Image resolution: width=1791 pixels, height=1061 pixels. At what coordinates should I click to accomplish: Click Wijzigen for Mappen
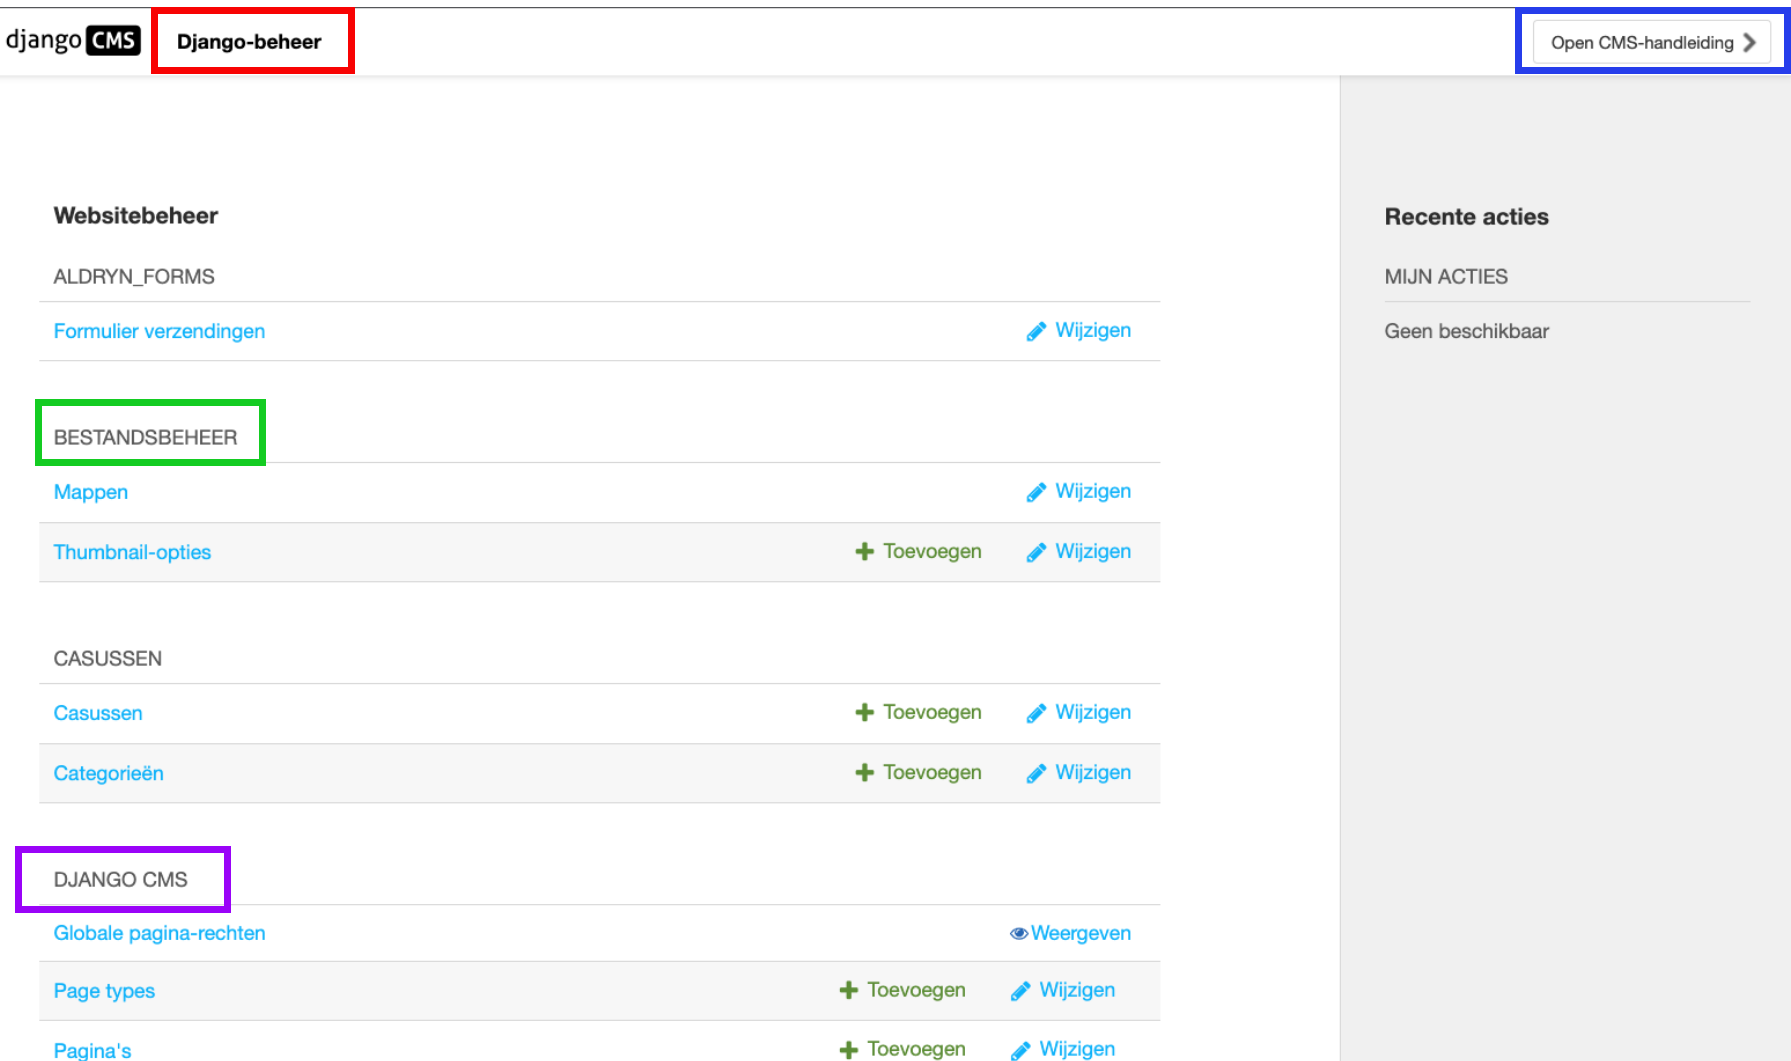pos(1078,492)
